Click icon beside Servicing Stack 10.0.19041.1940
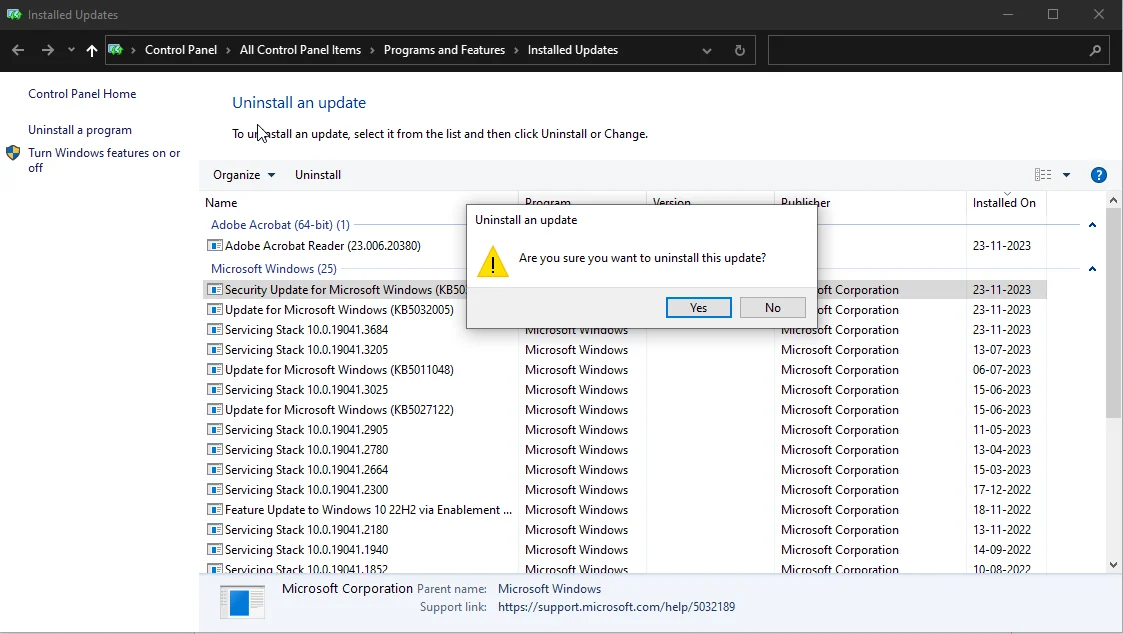1123x634 pixels. pyautogui.click(x=214, y=549)
